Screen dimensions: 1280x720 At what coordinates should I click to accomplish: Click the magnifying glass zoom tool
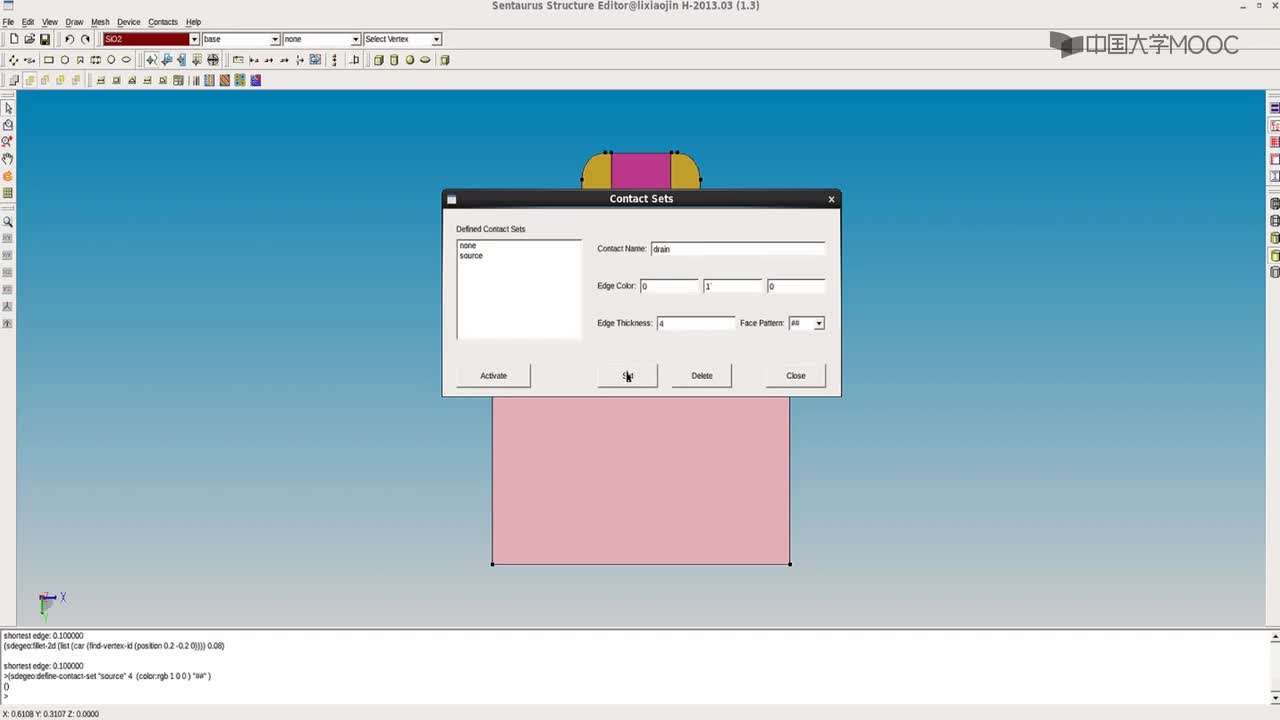tap(8, 222)
